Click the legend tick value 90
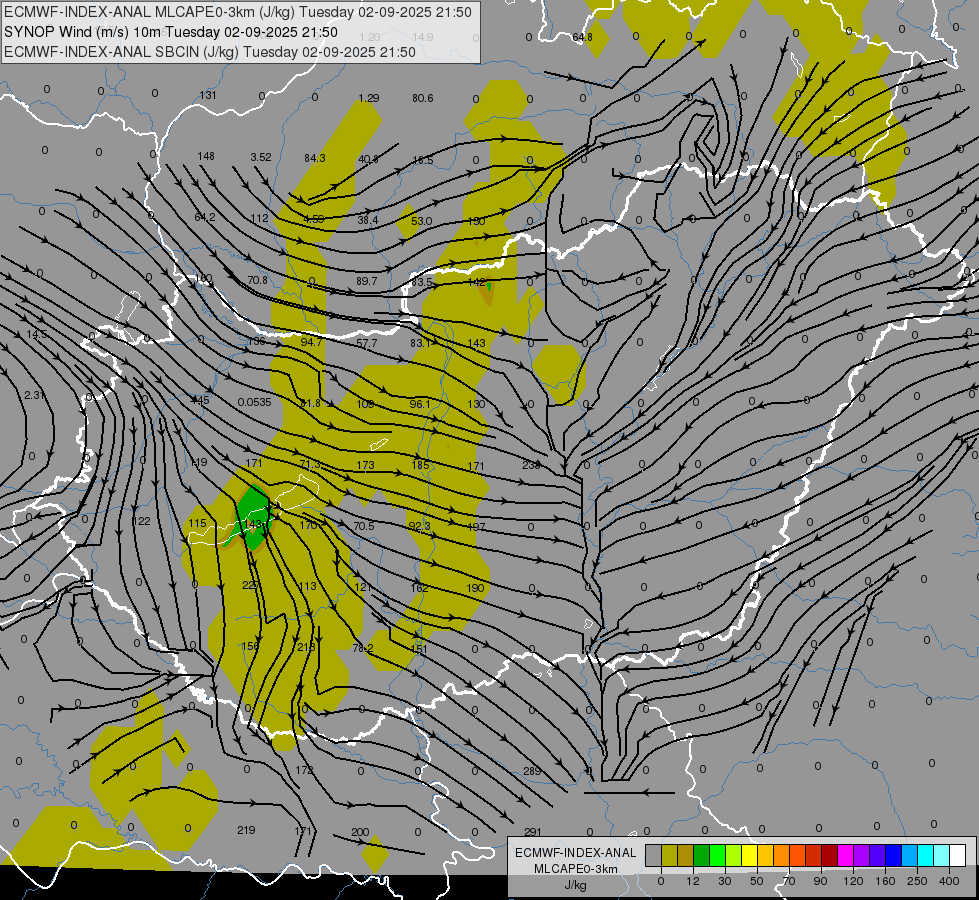Viewport: 979px width, 900px height. (x=820, y=881)
